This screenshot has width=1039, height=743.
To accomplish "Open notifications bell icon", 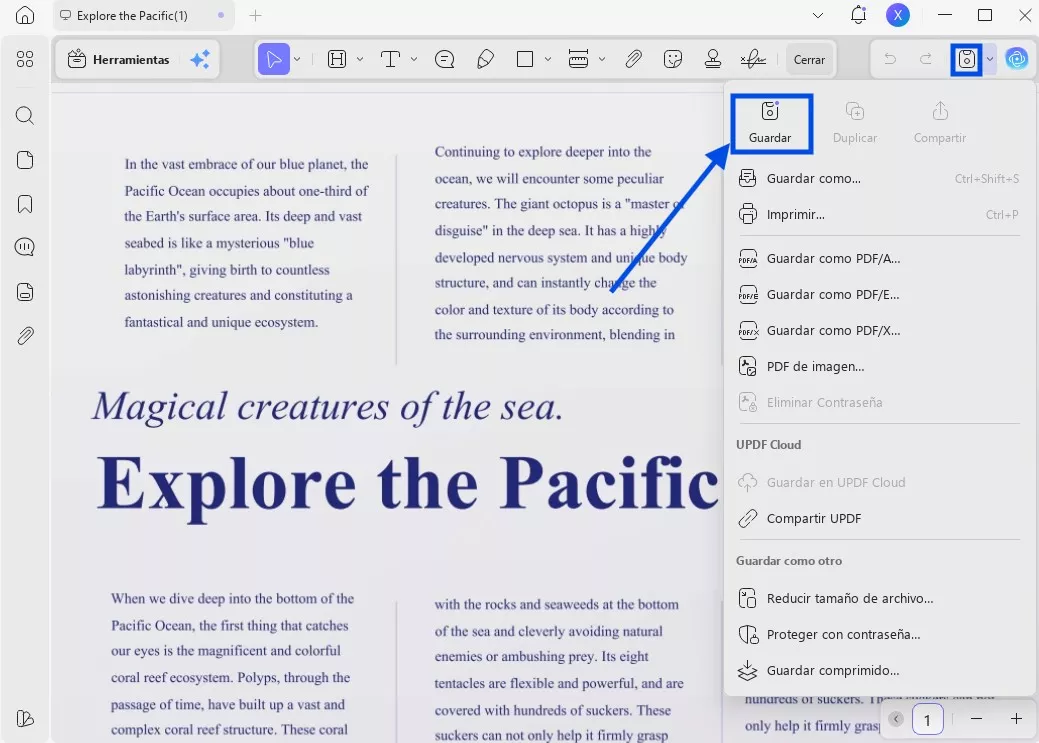I will click(x=858, y=15).
